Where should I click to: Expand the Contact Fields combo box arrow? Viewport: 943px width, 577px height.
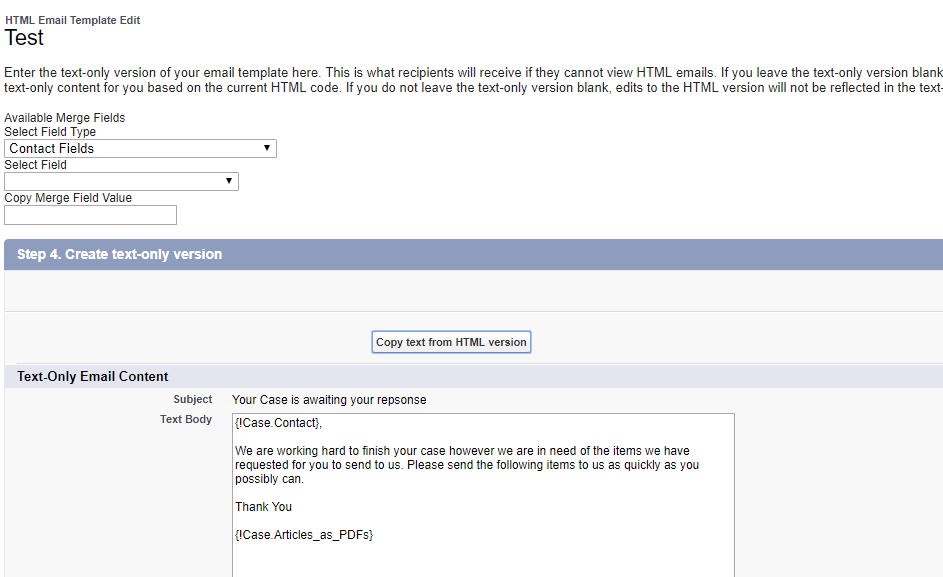[x=267, y=147]
